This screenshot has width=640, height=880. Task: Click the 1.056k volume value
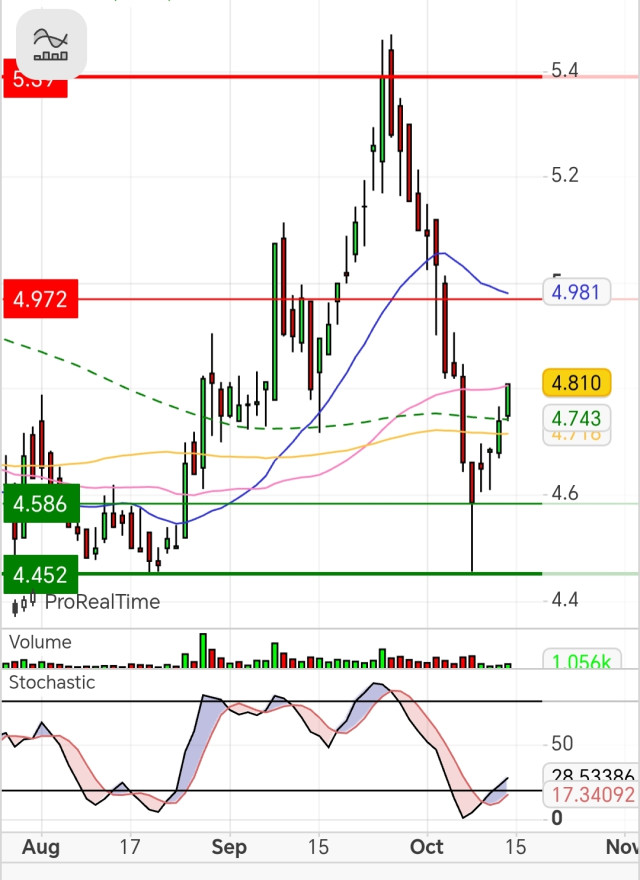[x=582, y=659]
